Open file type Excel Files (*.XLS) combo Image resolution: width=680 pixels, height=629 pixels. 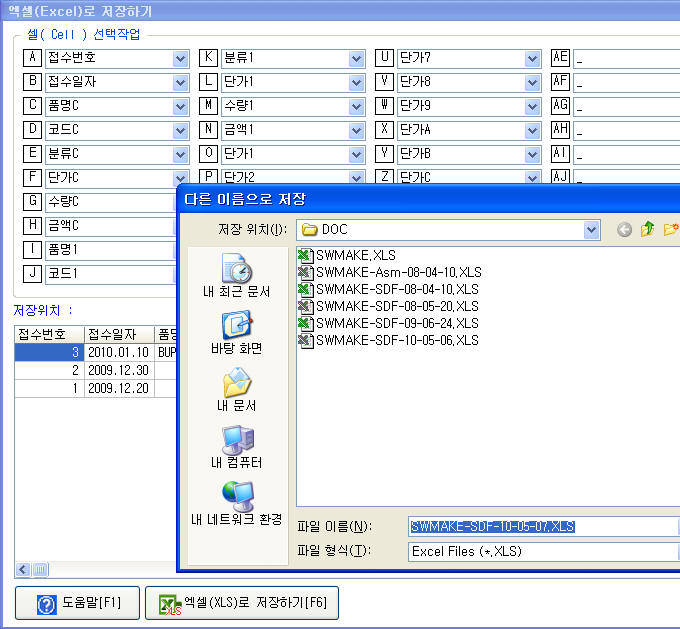543,551
